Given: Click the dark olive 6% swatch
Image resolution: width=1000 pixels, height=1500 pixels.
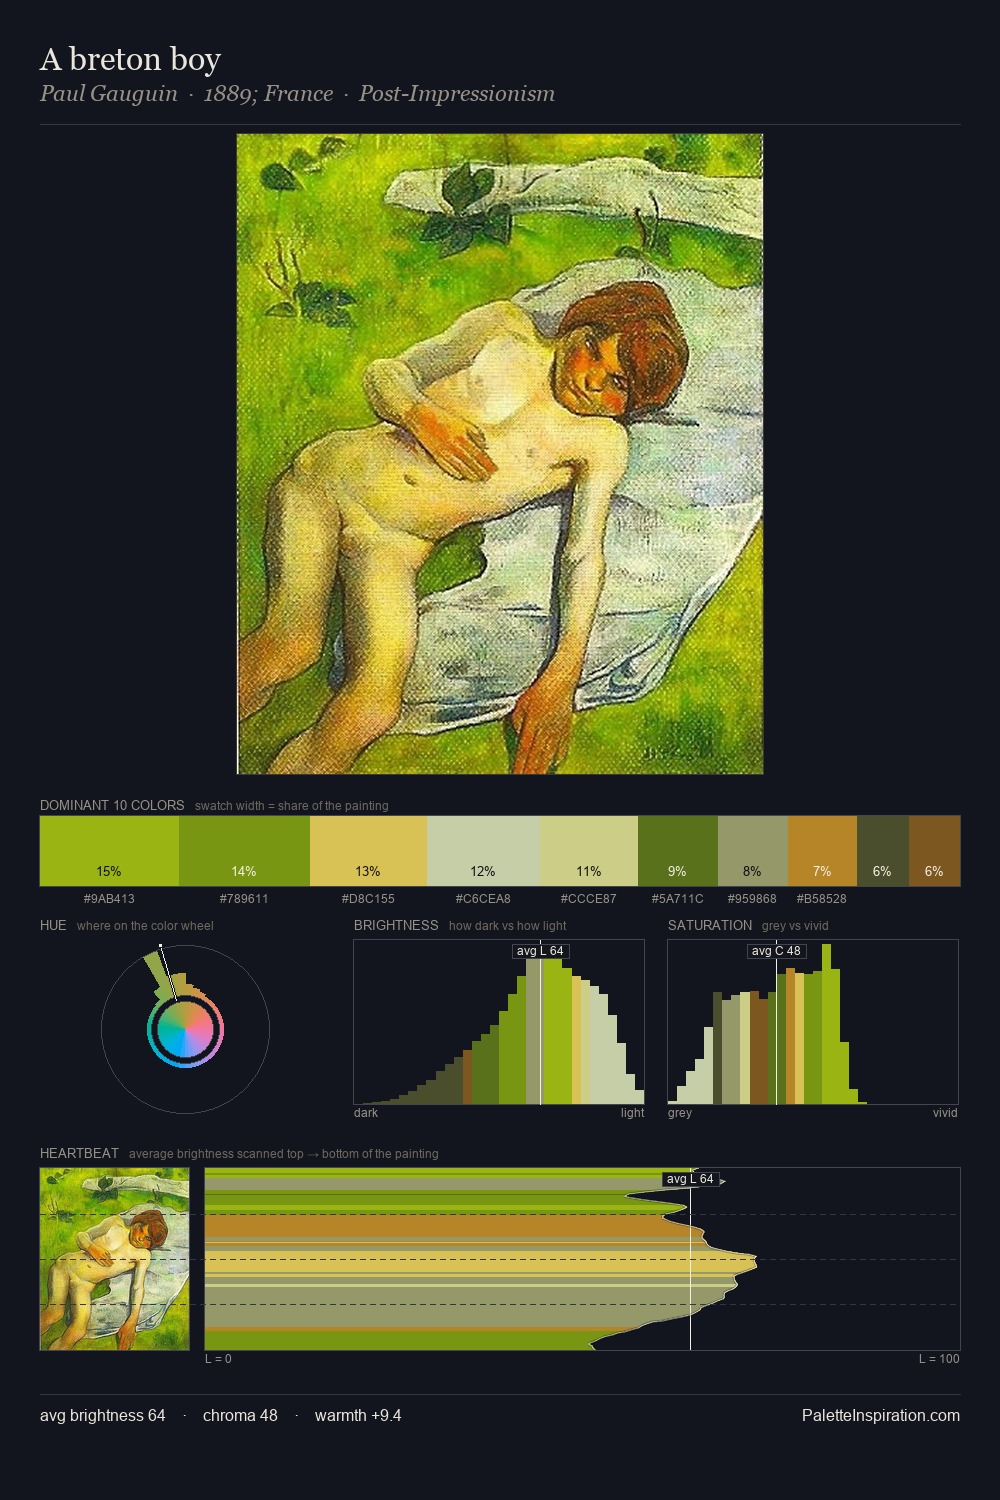Looking at the screenshot, I should pos(882,851).
